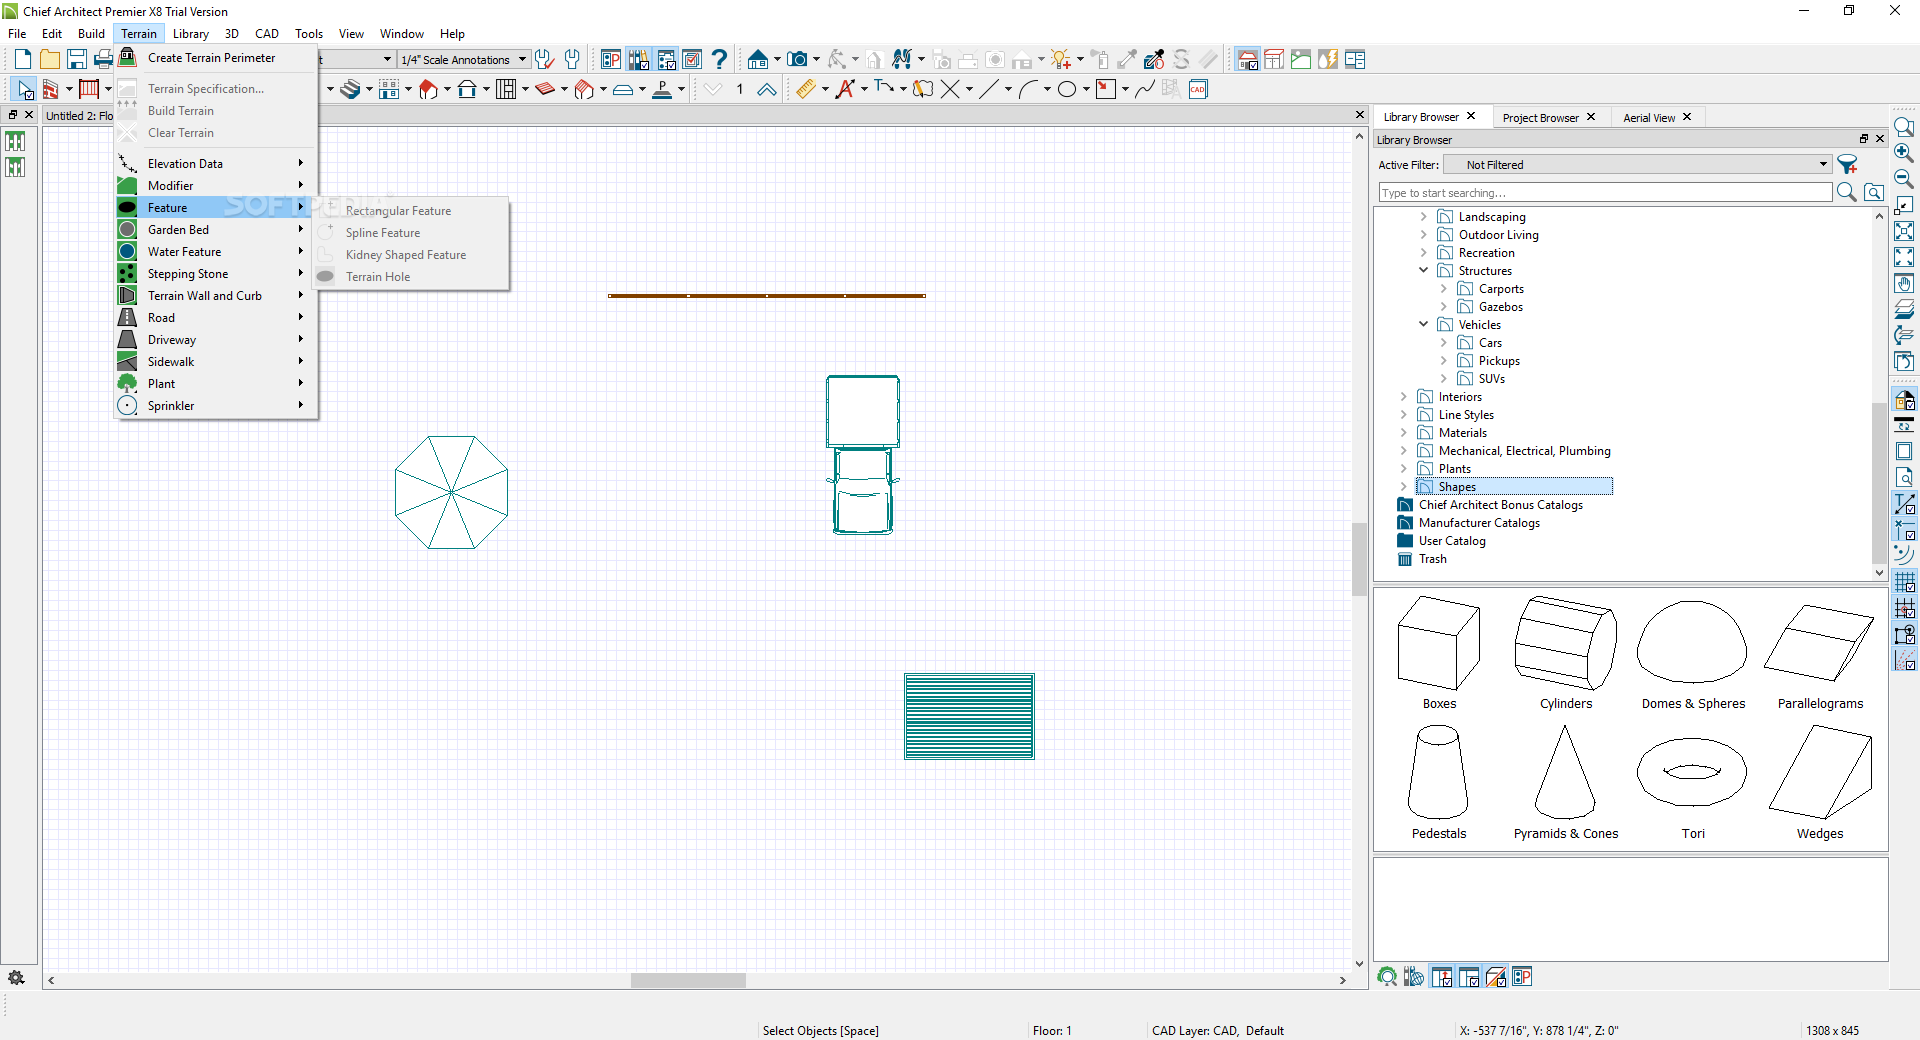Screen dimensions: 1920x1040
Task: Click the CAD block red icon
Action: click(1198, 90)
